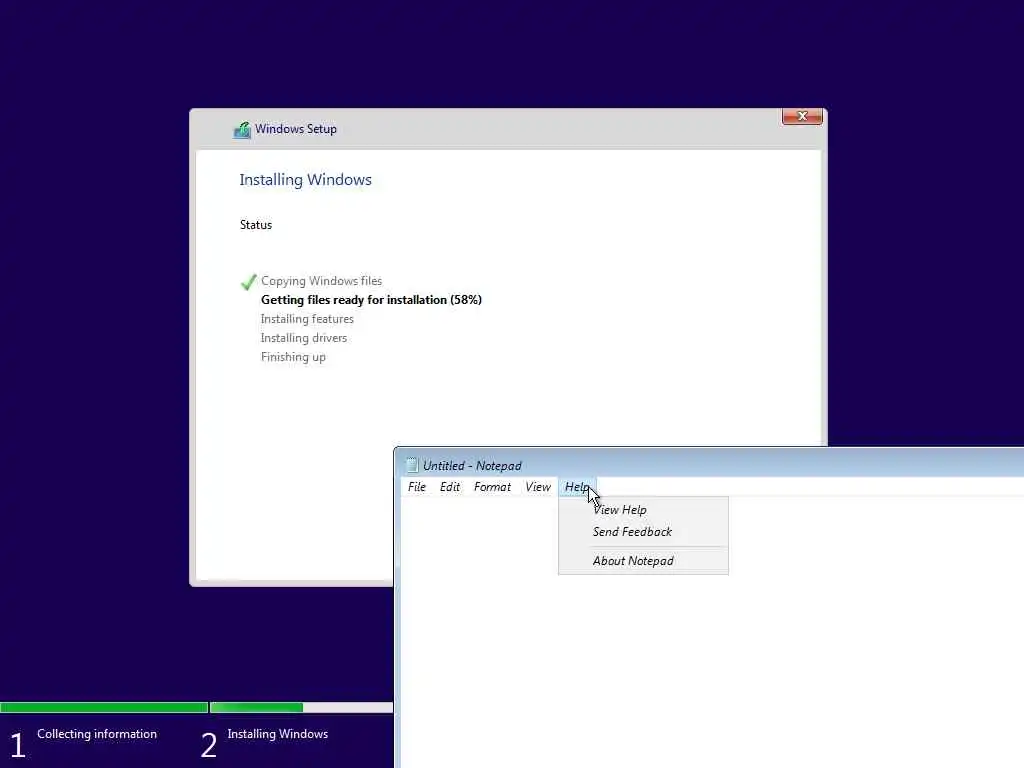The image size is (1024, 768).
Task: Click the Windows Setup title text
Action: [x=296, y=129]
